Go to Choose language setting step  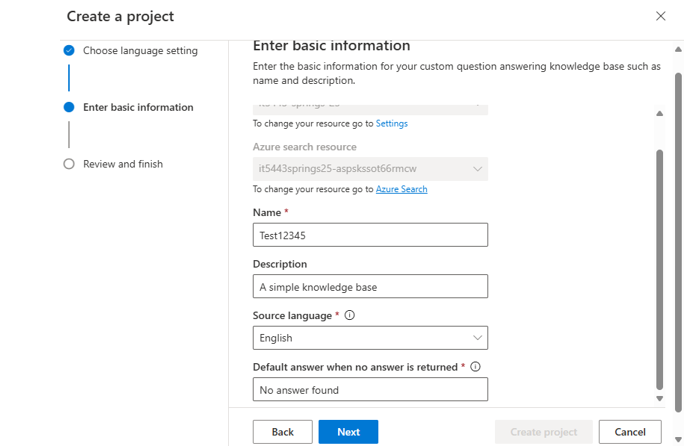(x=140, y=51)
